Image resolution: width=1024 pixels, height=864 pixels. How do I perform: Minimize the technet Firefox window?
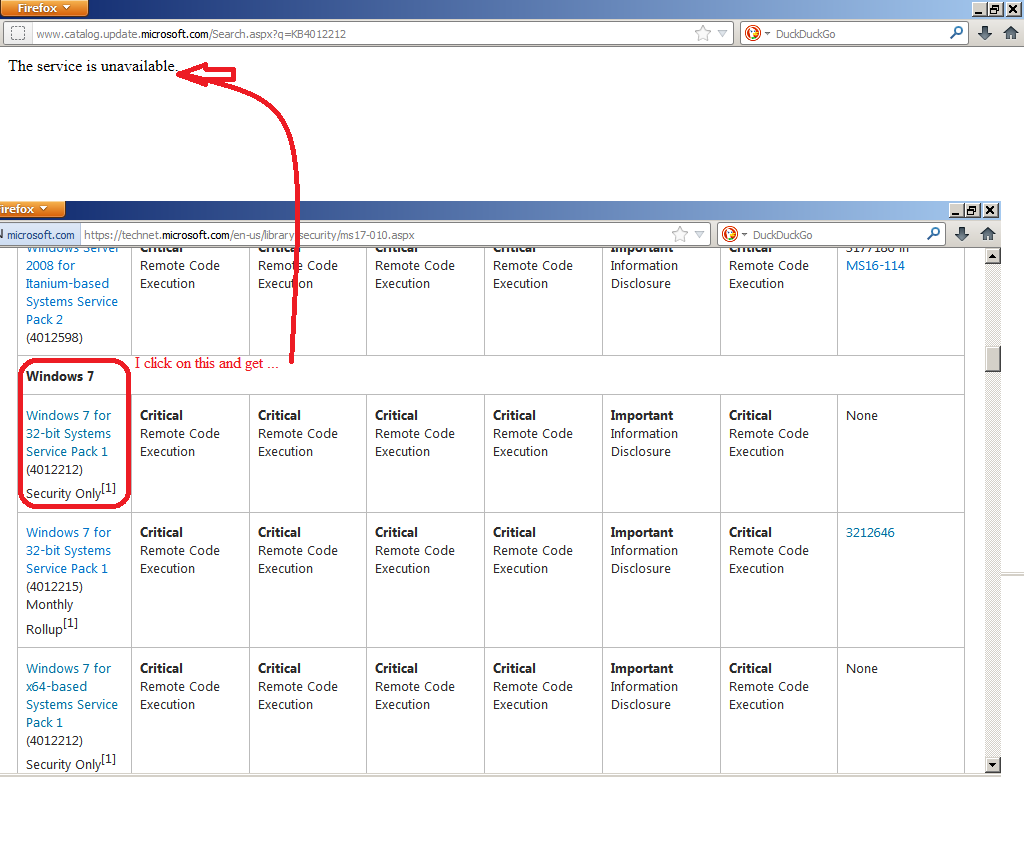pos(956,210)
